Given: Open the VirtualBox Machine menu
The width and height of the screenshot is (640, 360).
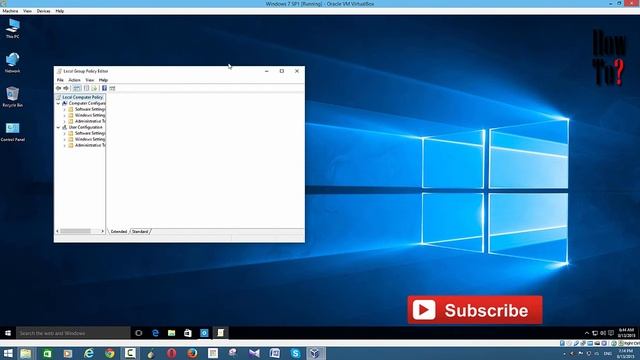Looking at the screenshot, I should (x=10, y=11).
